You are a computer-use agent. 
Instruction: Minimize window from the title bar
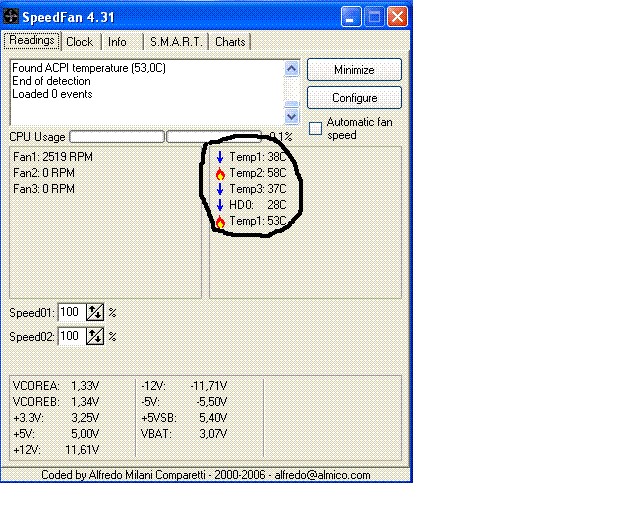pos(351,17)
